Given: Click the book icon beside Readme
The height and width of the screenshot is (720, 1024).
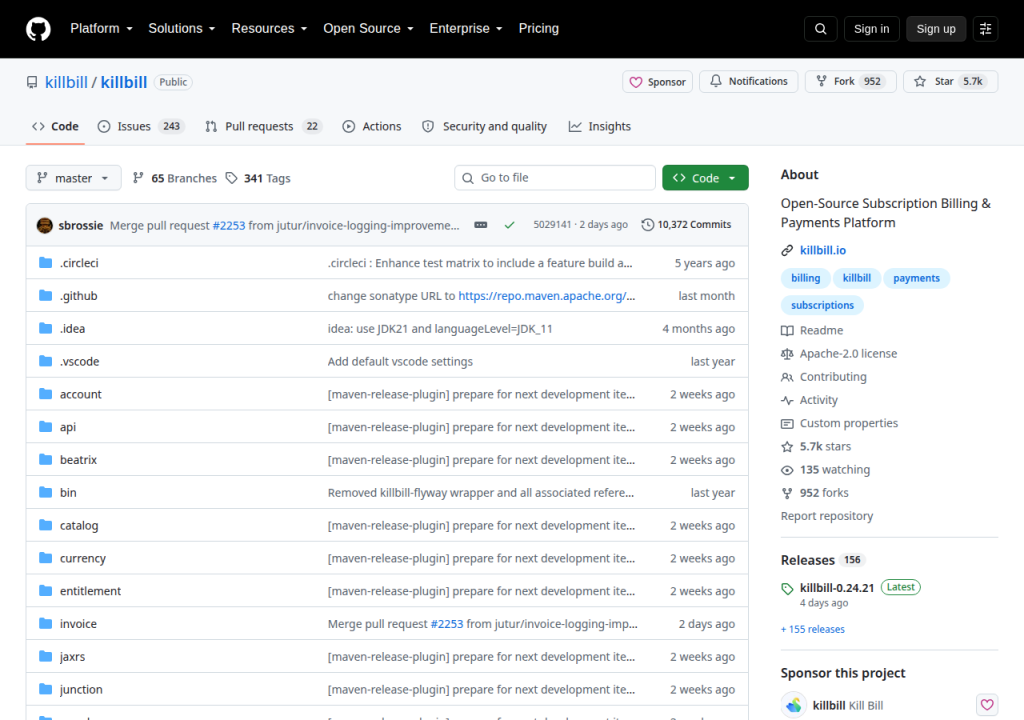Looking at the screenshot, I should click(x=787, y=331).
